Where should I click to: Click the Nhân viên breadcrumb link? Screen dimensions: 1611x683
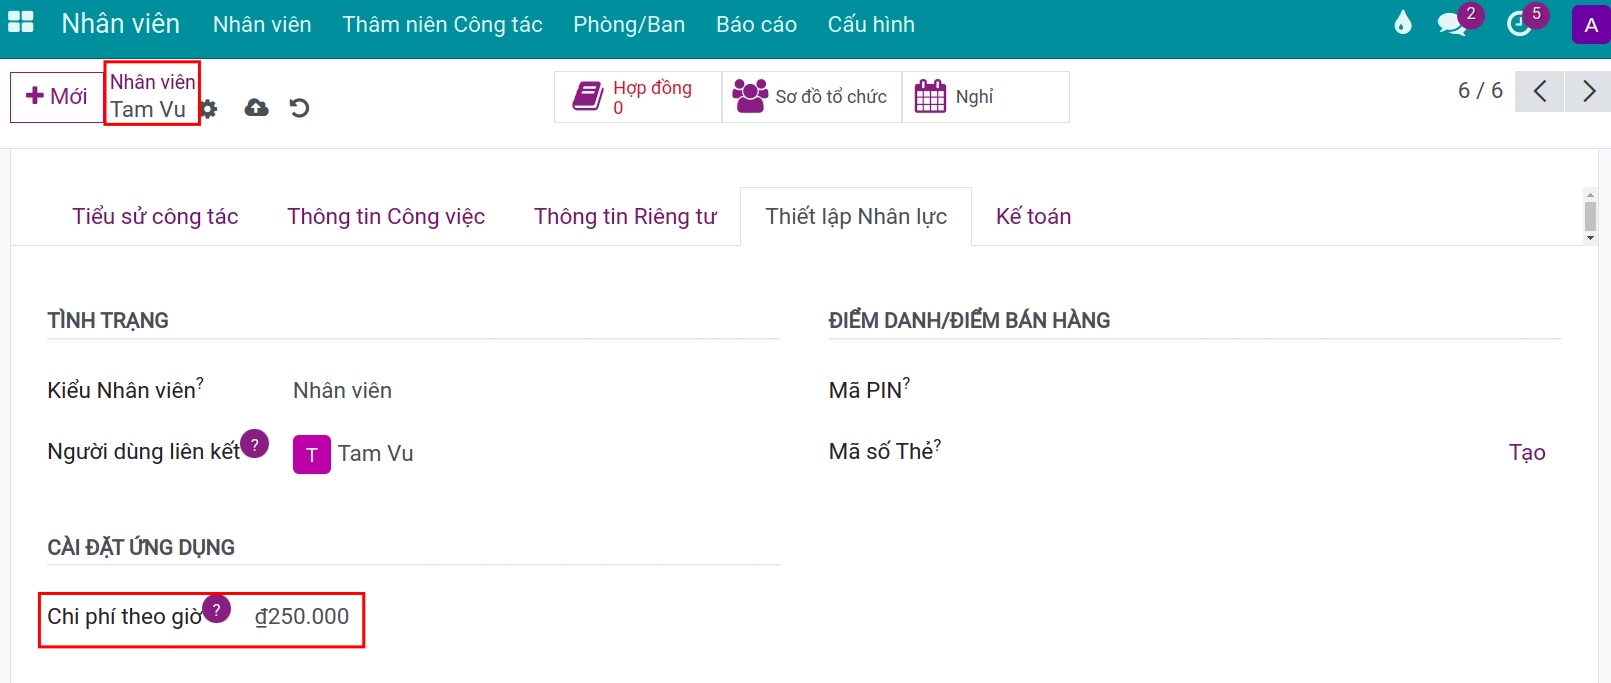(153, 82)
